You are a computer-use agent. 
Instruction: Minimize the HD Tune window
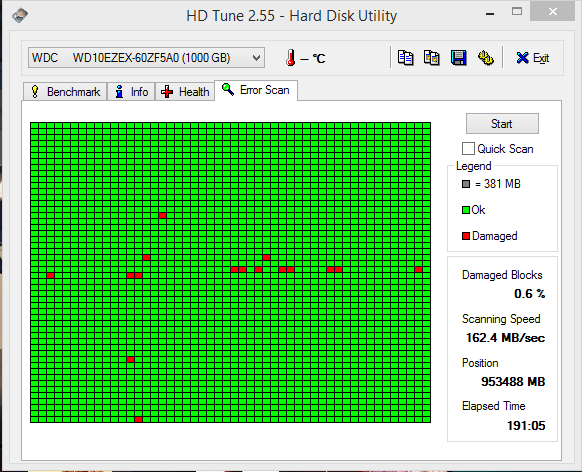tap(490, 14)
